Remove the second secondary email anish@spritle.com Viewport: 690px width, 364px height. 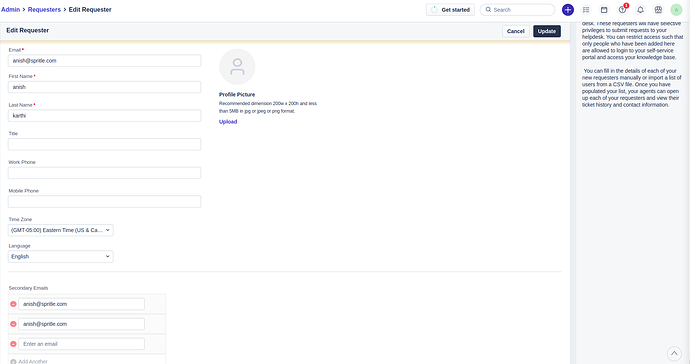click(13, 324)
